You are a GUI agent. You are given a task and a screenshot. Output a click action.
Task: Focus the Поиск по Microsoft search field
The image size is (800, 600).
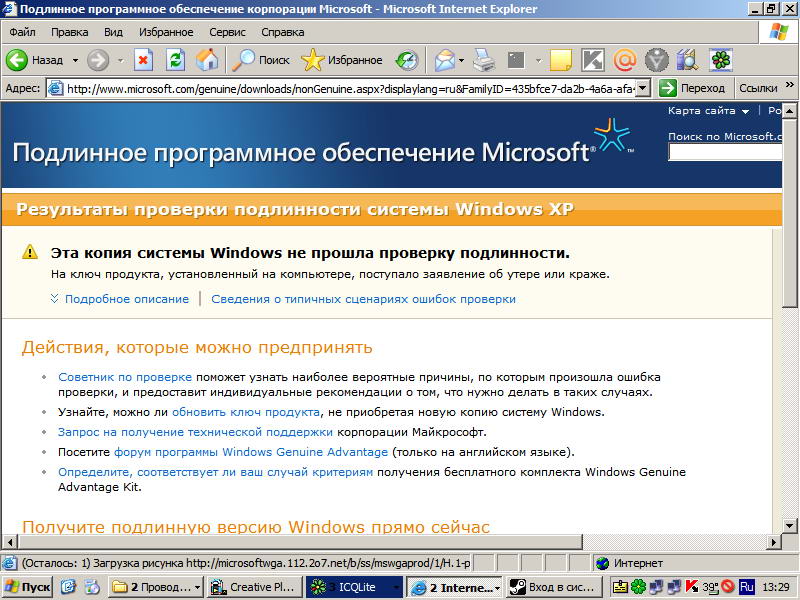tap(725, 152)
